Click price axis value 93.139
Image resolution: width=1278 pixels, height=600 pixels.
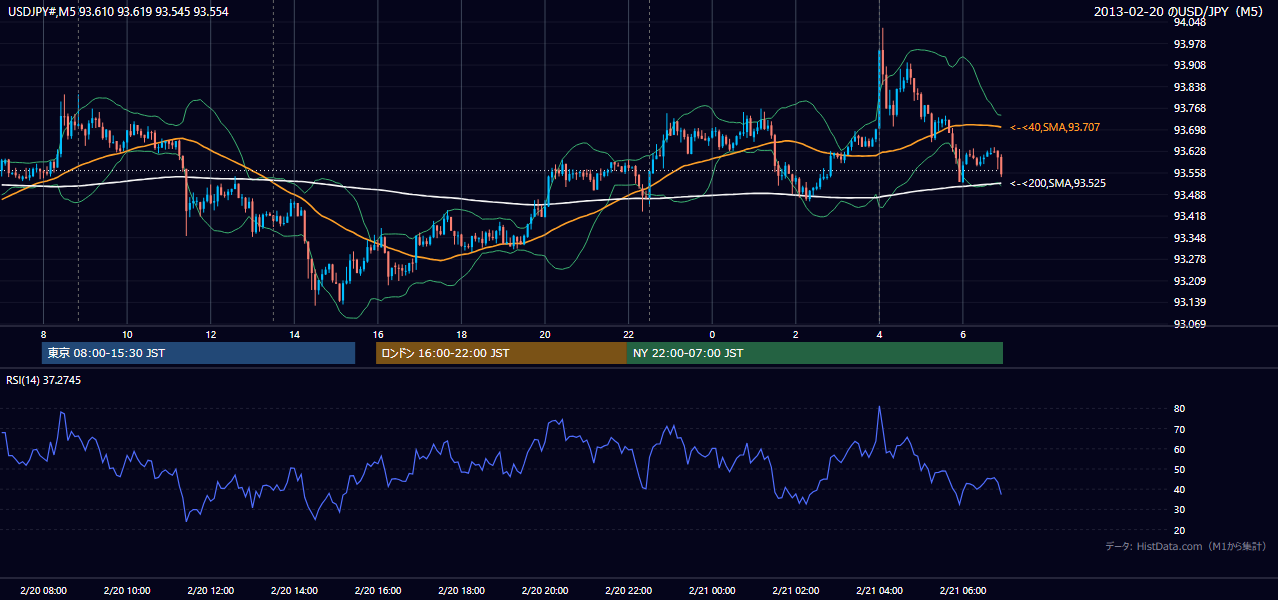coord(1190,303)
